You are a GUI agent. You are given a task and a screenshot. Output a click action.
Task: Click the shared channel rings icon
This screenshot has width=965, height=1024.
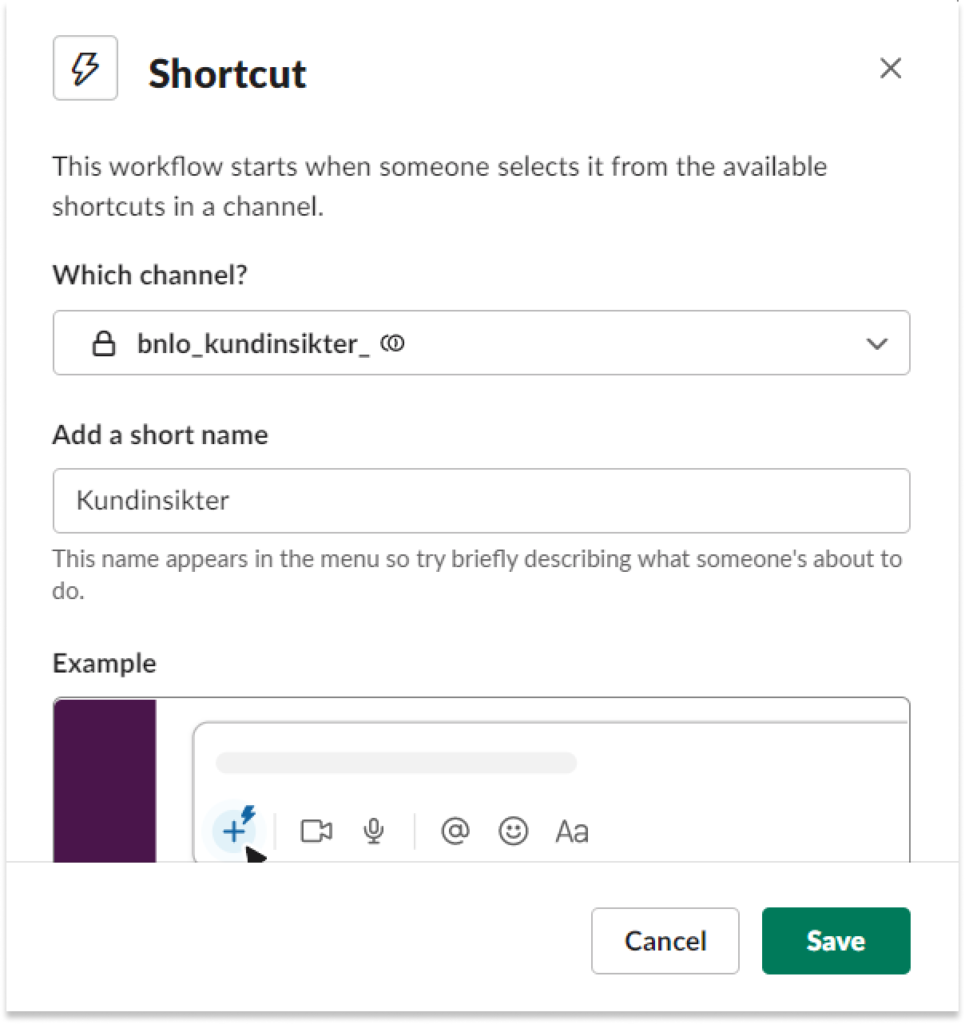(x=392, y=342)
